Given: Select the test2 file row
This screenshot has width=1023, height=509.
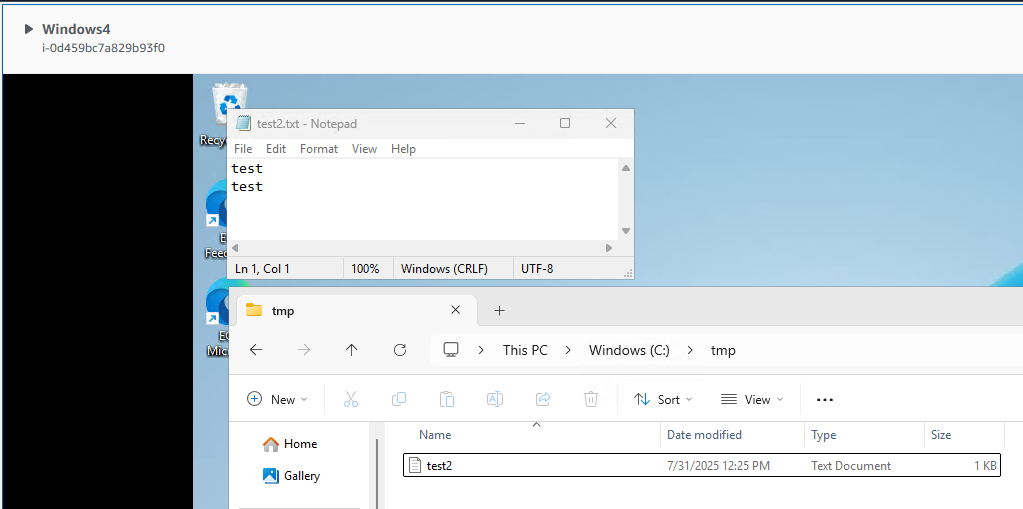Looking at the screenshot, I should click(x=702, y=465).
